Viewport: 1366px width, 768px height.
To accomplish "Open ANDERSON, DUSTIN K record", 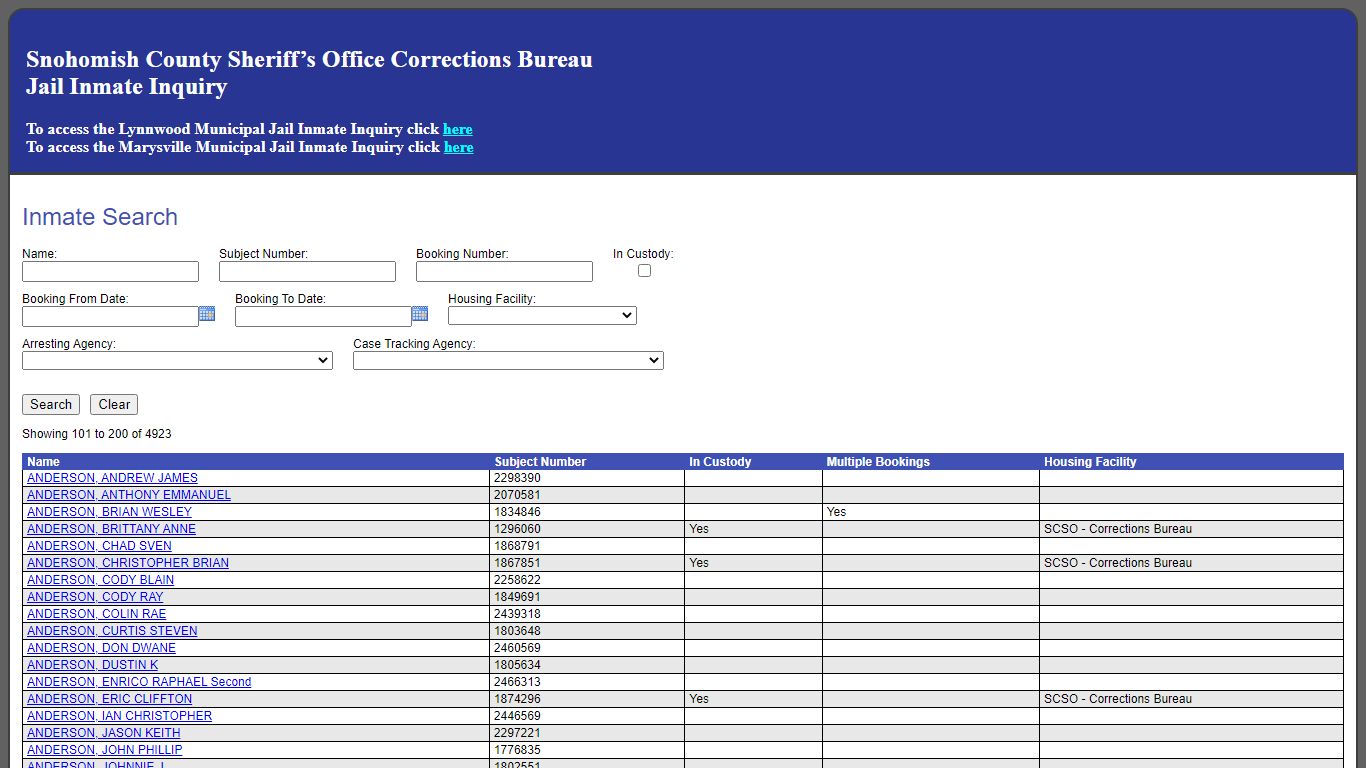I will (x=92, y=665).
